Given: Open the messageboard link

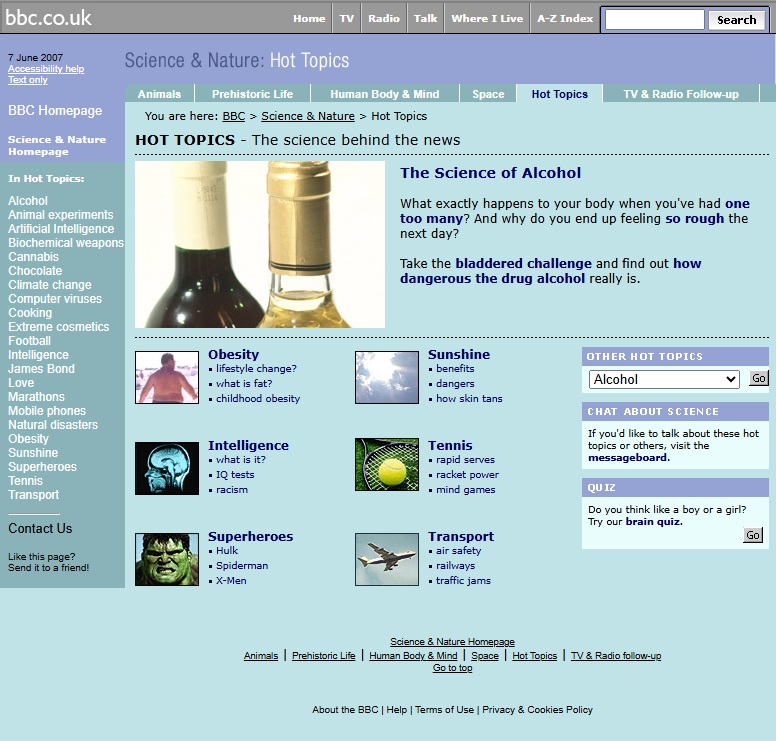Looking at the screenshot, I should [629, 458].
